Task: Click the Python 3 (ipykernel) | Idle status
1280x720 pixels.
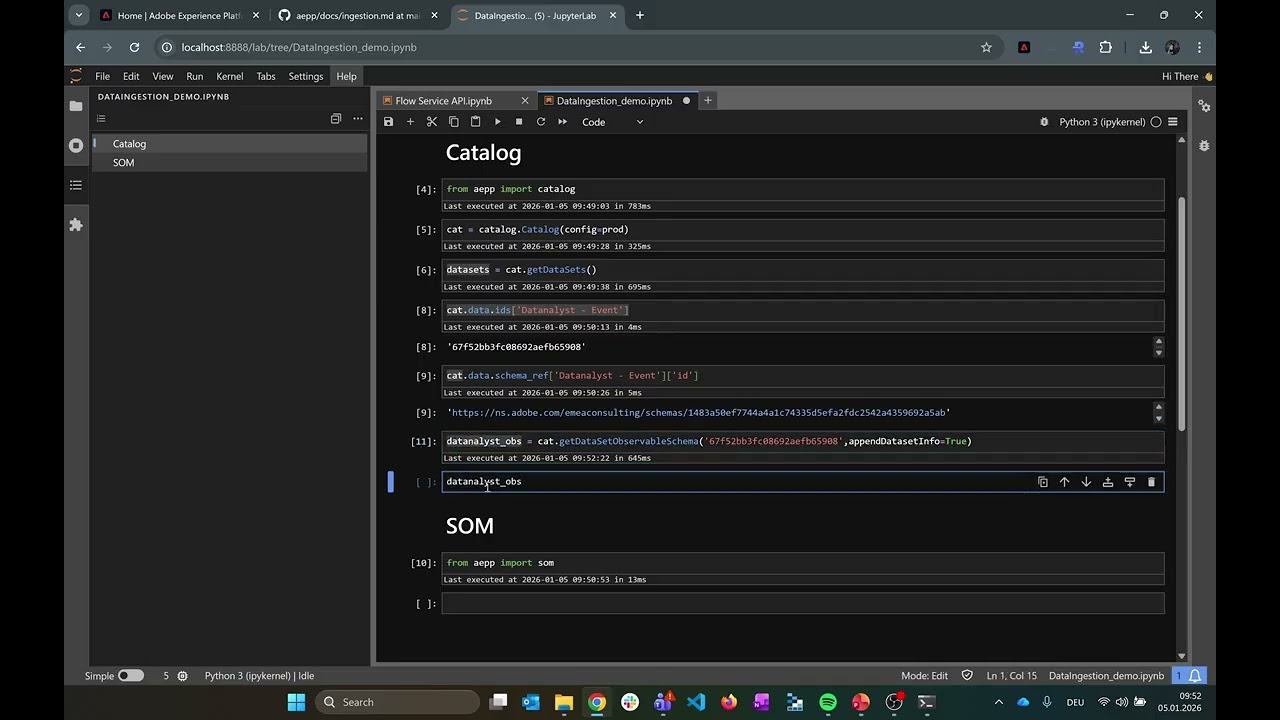Action: [259, 676]
